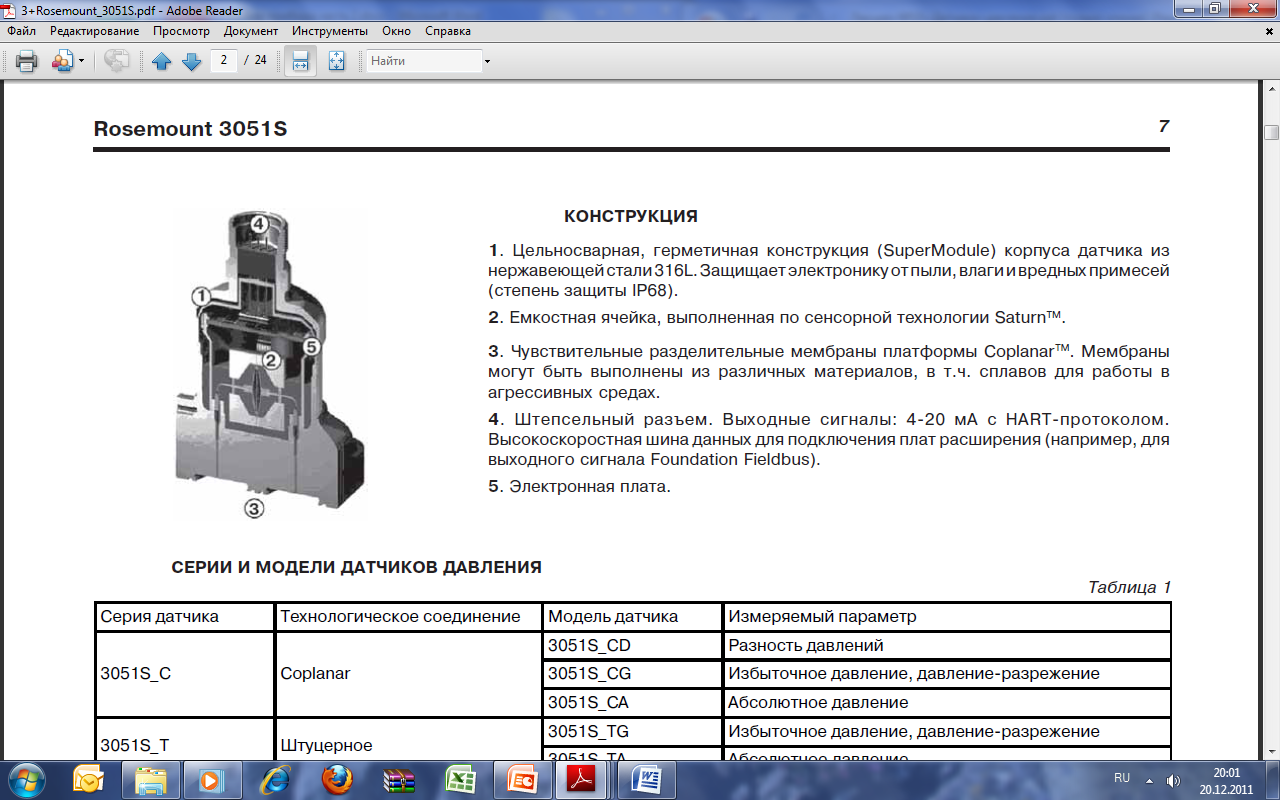The width and height of the screenshot is (1280, 800).
Task: Go to next page with down arrow
Action: click(192, 61)
